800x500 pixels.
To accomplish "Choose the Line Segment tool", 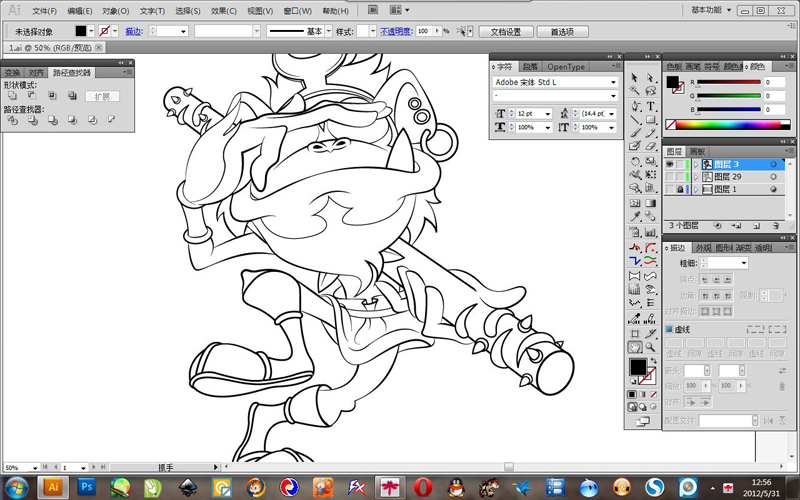I will click(635, 120).
